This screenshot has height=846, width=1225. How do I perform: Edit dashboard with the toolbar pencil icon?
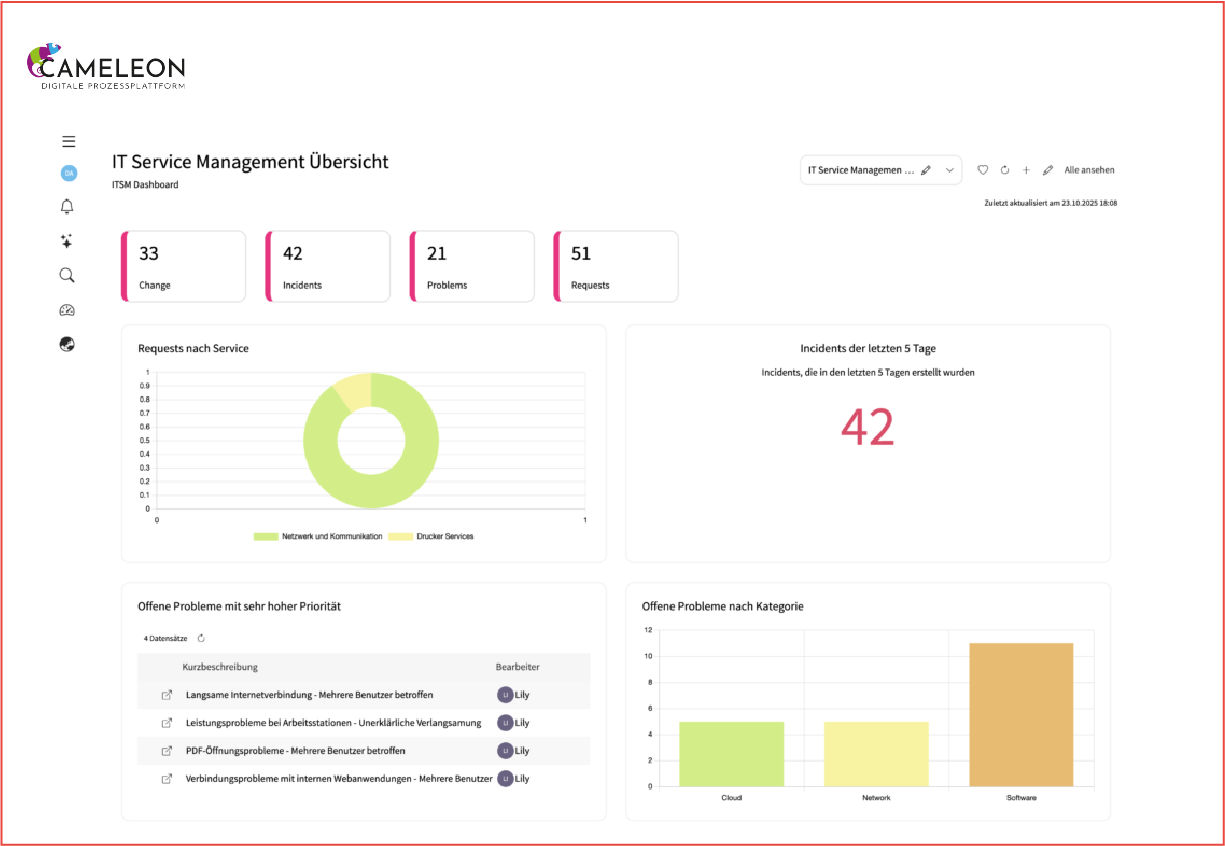click(x=1048, y=171)
